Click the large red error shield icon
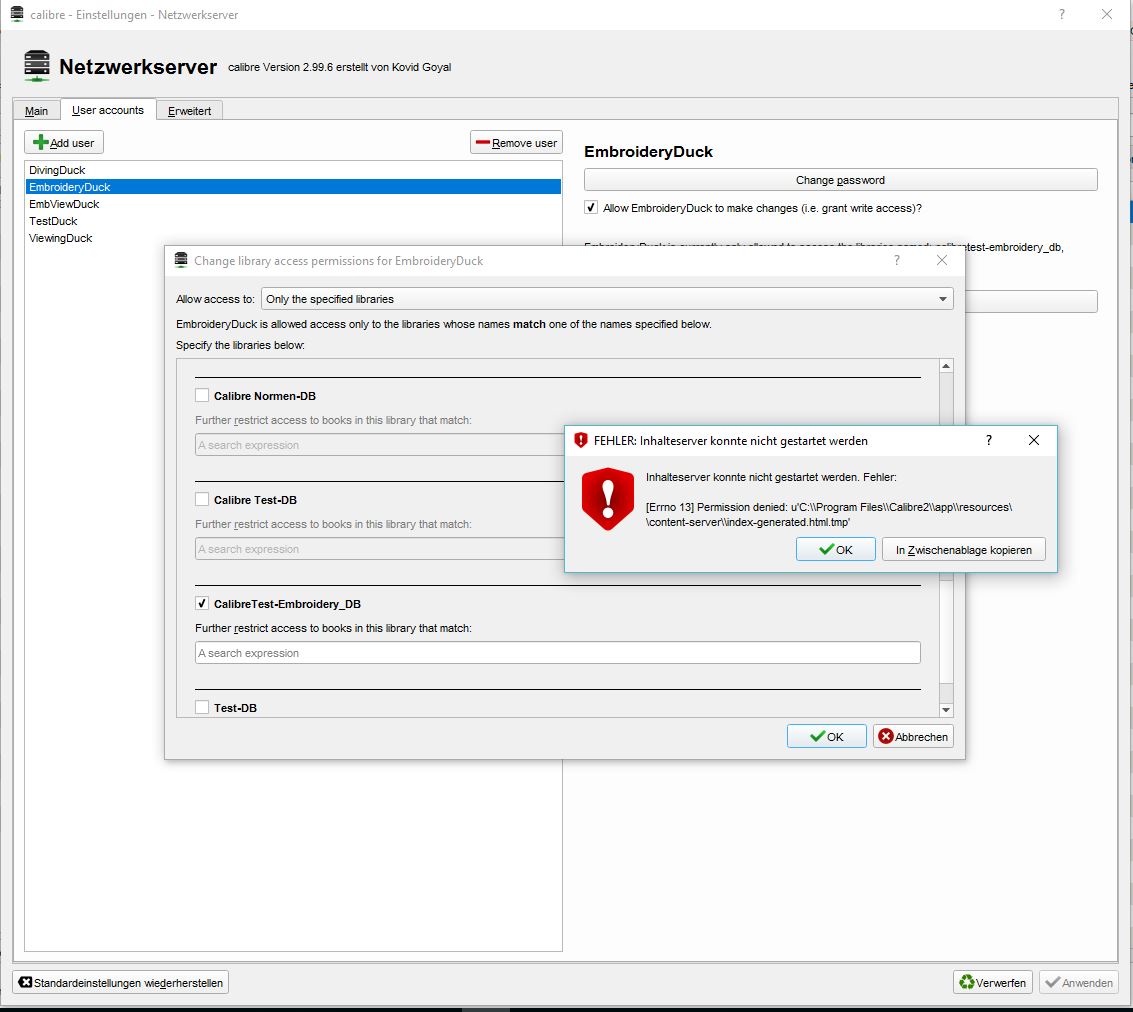The width and height of the screenshot is (1133, 1012). pos(608,498)
